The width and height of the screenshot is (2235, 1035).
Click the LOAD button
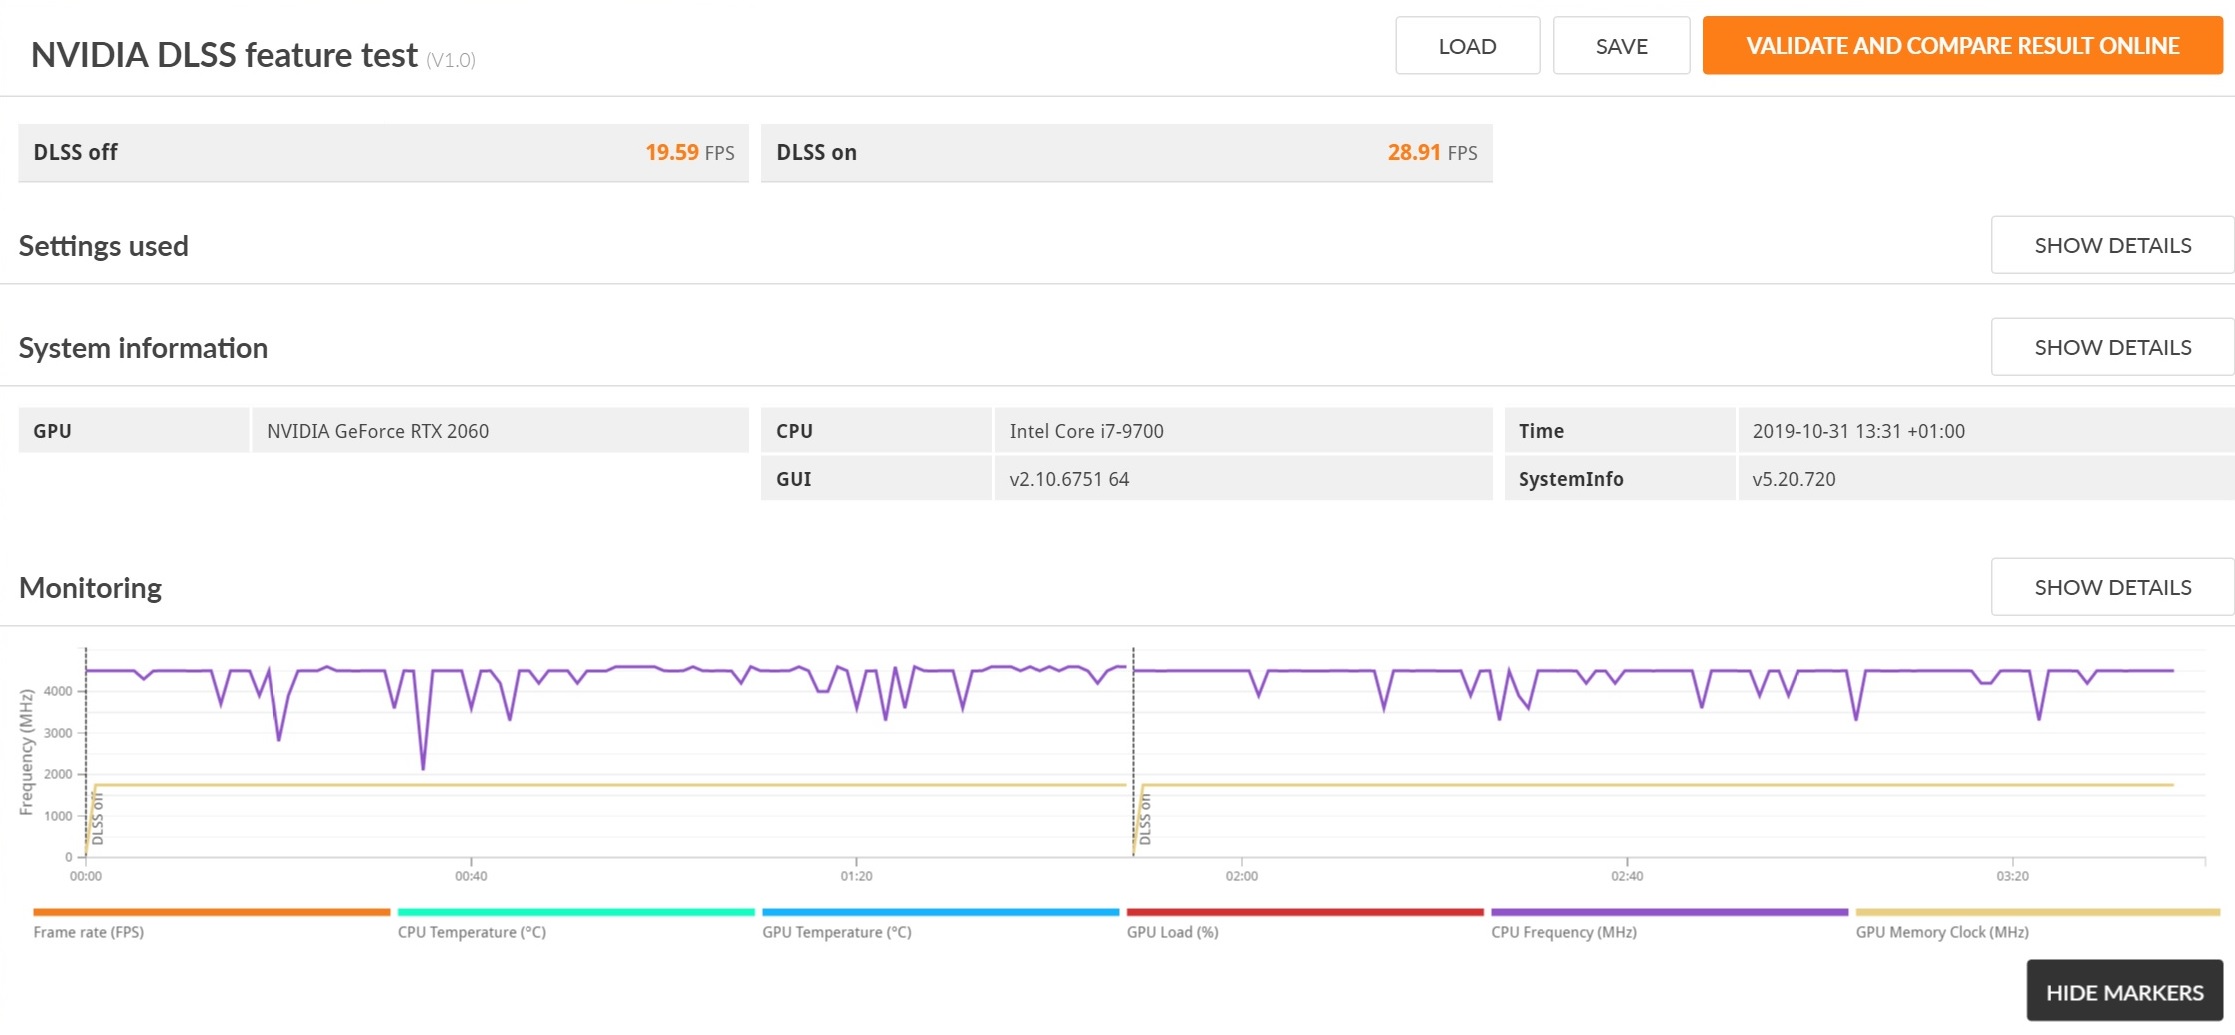click(1467, 46)
